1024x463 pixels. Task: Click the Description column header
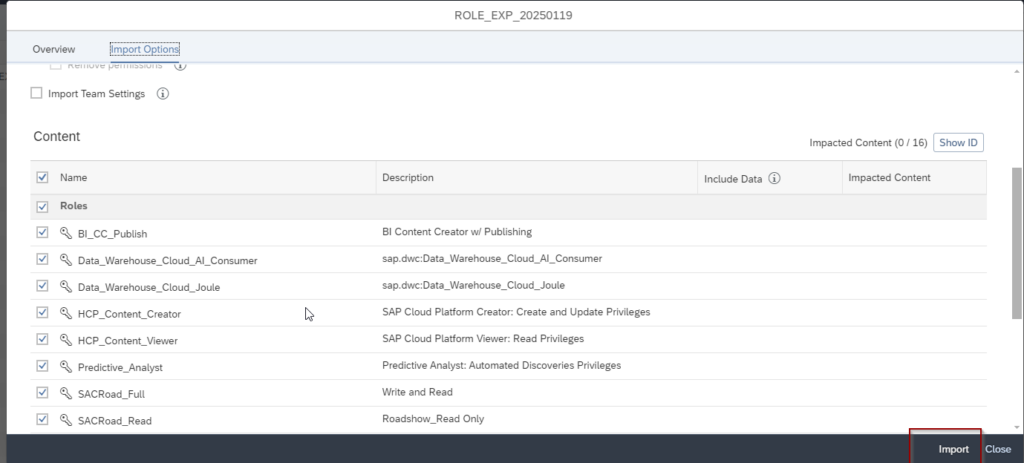click(408, 178)
